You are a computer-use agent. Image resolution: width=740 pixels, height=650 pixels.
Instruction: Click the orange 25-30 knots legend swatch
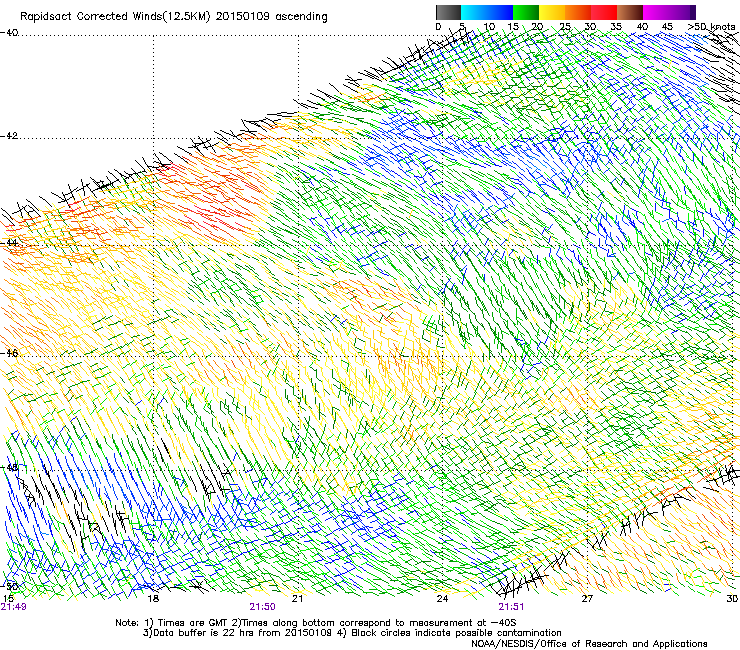click(578, 12)
